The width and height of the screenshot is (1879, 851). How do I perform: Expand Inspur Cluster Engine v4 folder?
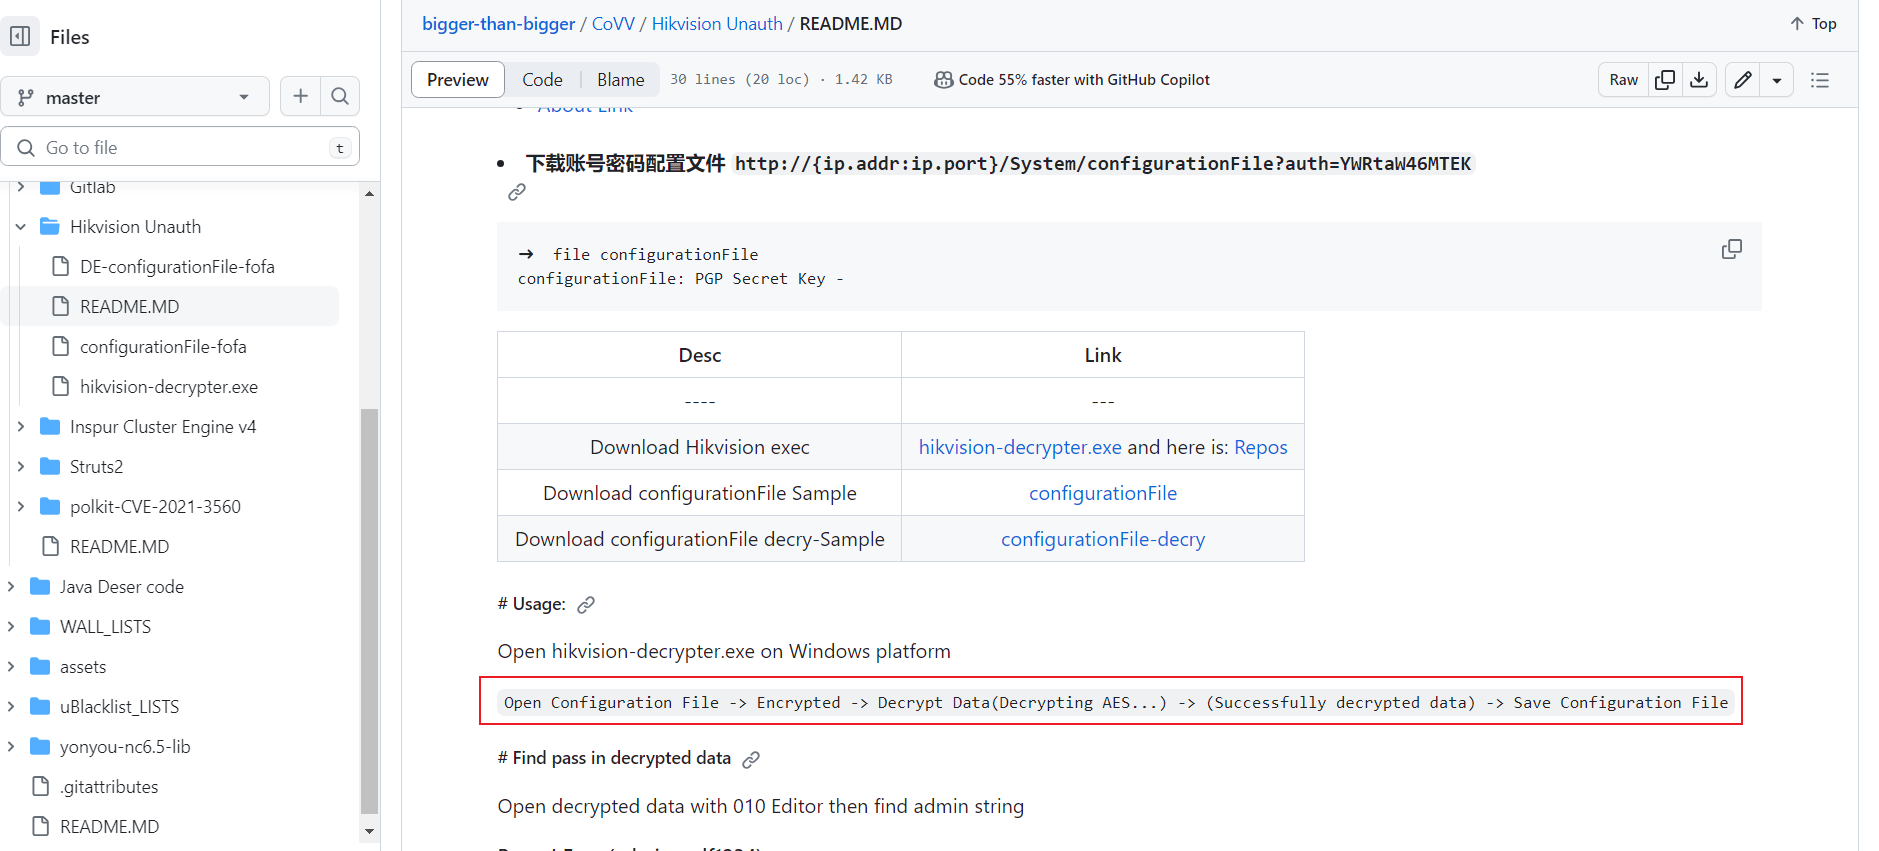tap(21, 427)
